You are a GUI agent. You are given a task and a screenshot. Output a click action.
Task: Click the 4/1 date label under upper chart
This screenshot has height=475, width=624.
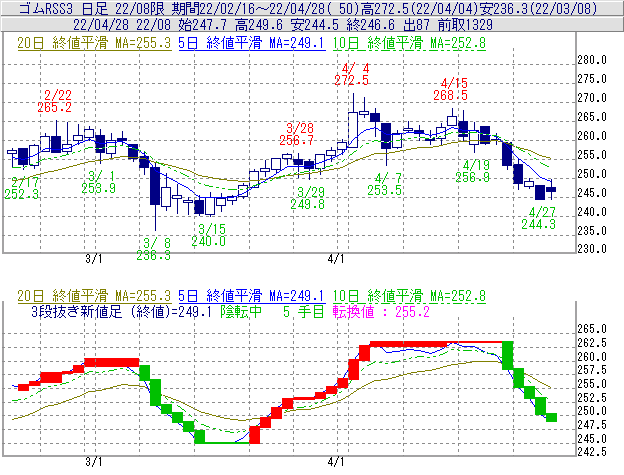(x=336, y=259)
